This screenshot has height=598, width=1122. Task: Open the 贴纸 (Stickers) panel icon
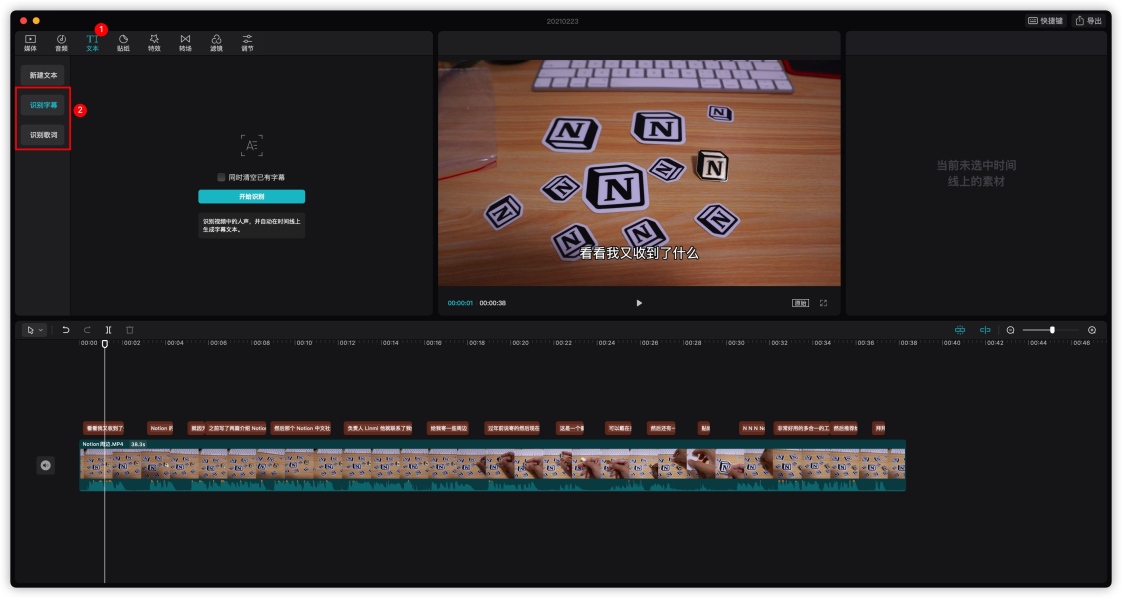123,43
